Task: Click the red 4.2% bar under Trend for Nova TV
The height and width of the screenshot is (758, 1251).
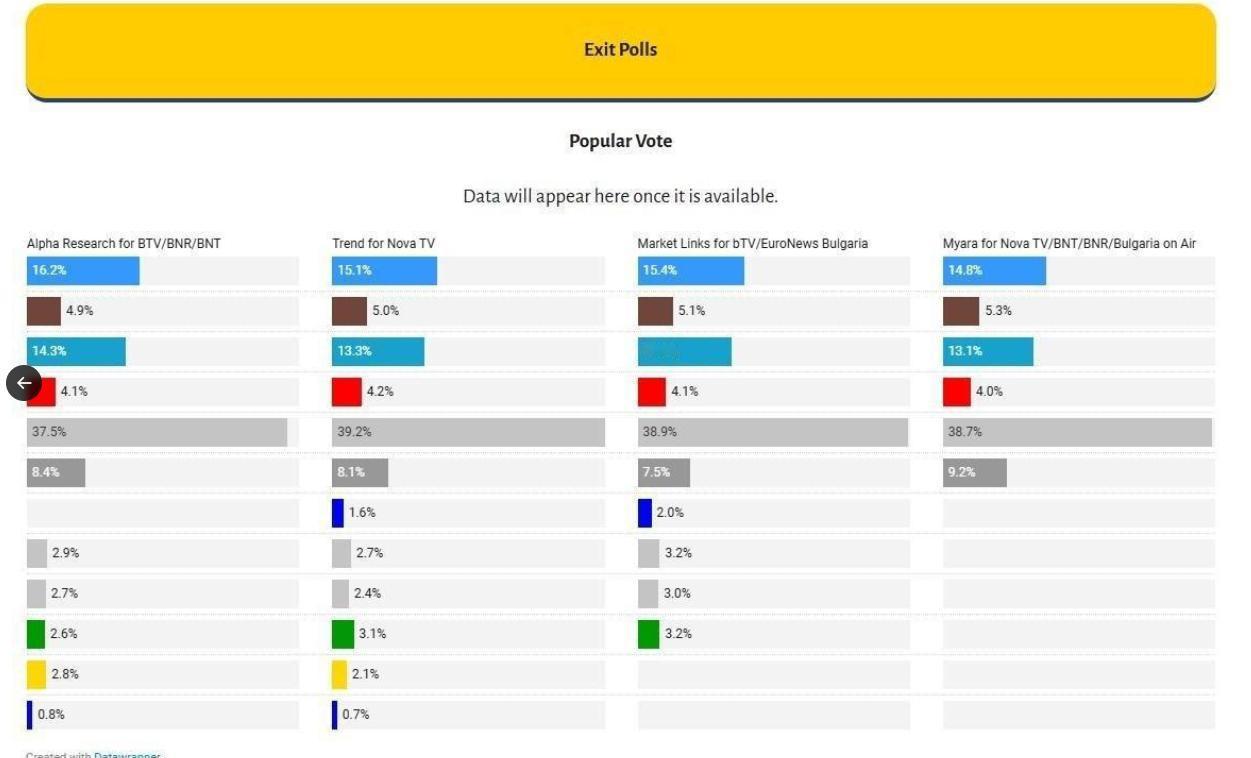Action: coord(349,392)
